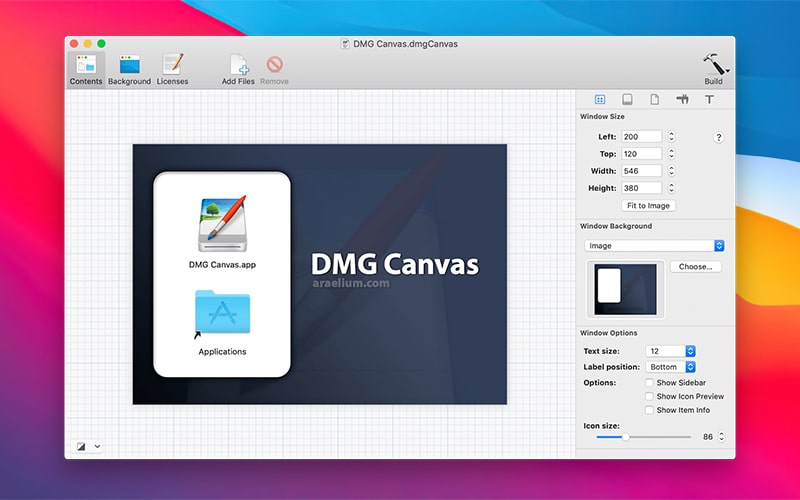
Task: Switch to the Background view
Action: pos(129,65)
